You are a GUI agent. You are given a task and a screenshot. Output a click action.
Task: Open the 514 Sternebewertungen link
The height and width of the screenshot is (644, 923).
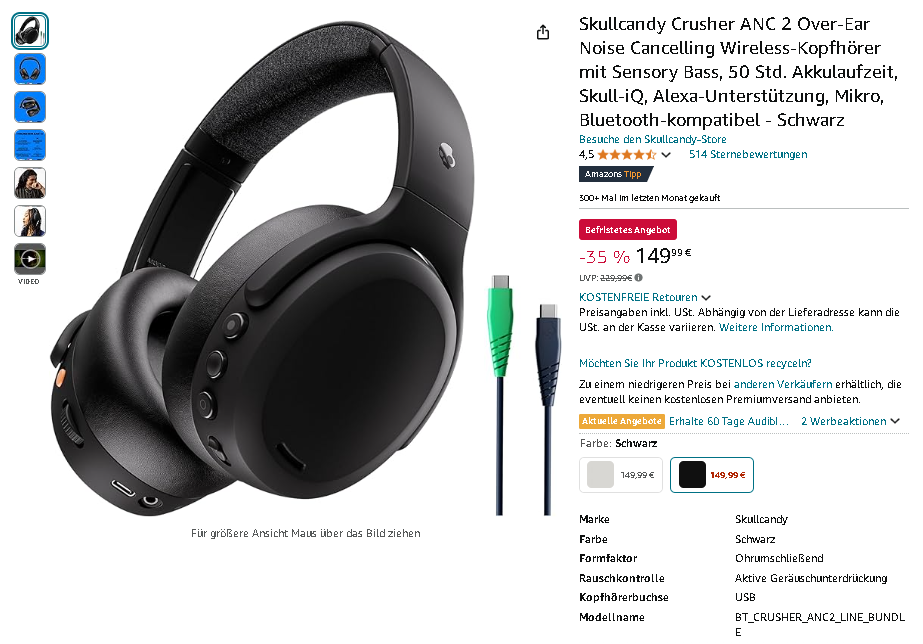[748, 154]
